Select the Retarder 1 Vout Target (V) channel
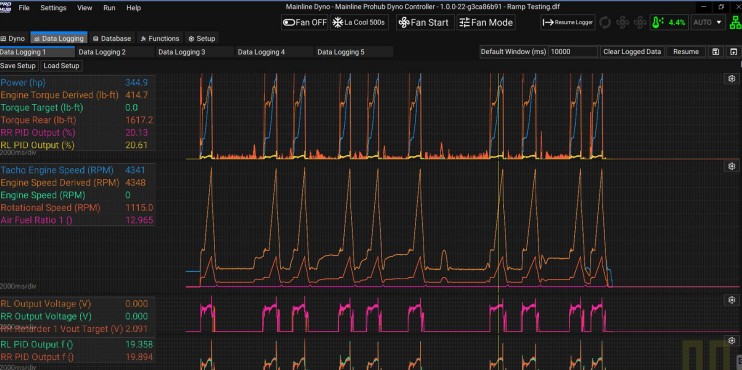742x370 pixels. tap(62, 329)
